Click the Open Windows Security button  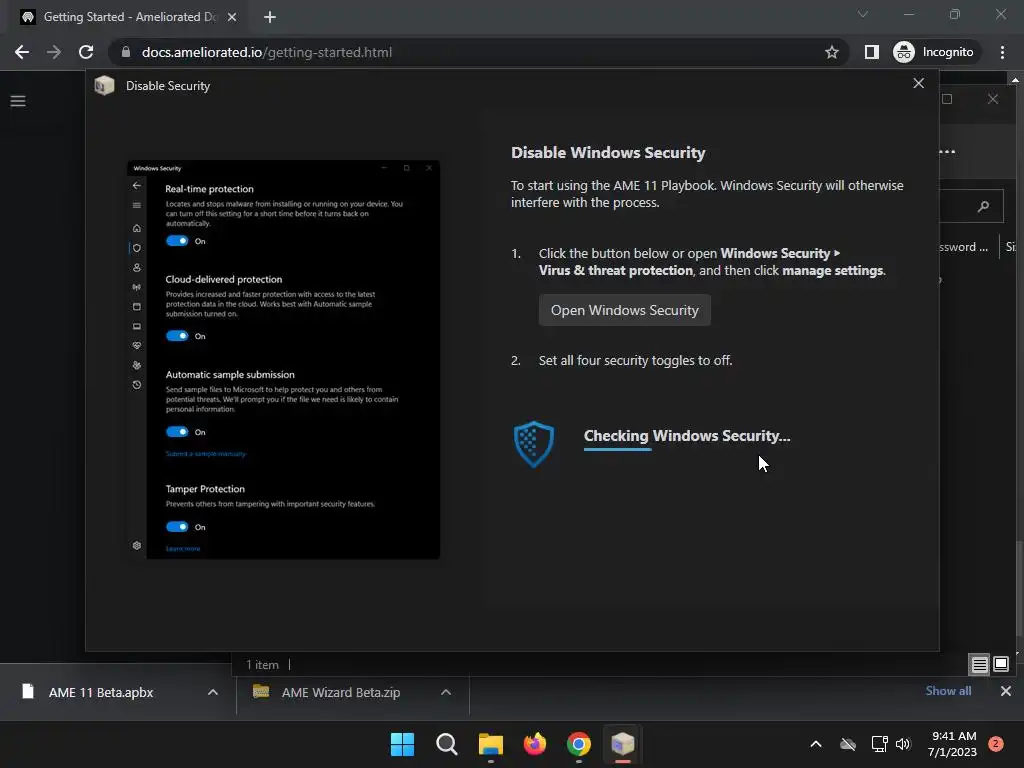[x=624, y=310]
